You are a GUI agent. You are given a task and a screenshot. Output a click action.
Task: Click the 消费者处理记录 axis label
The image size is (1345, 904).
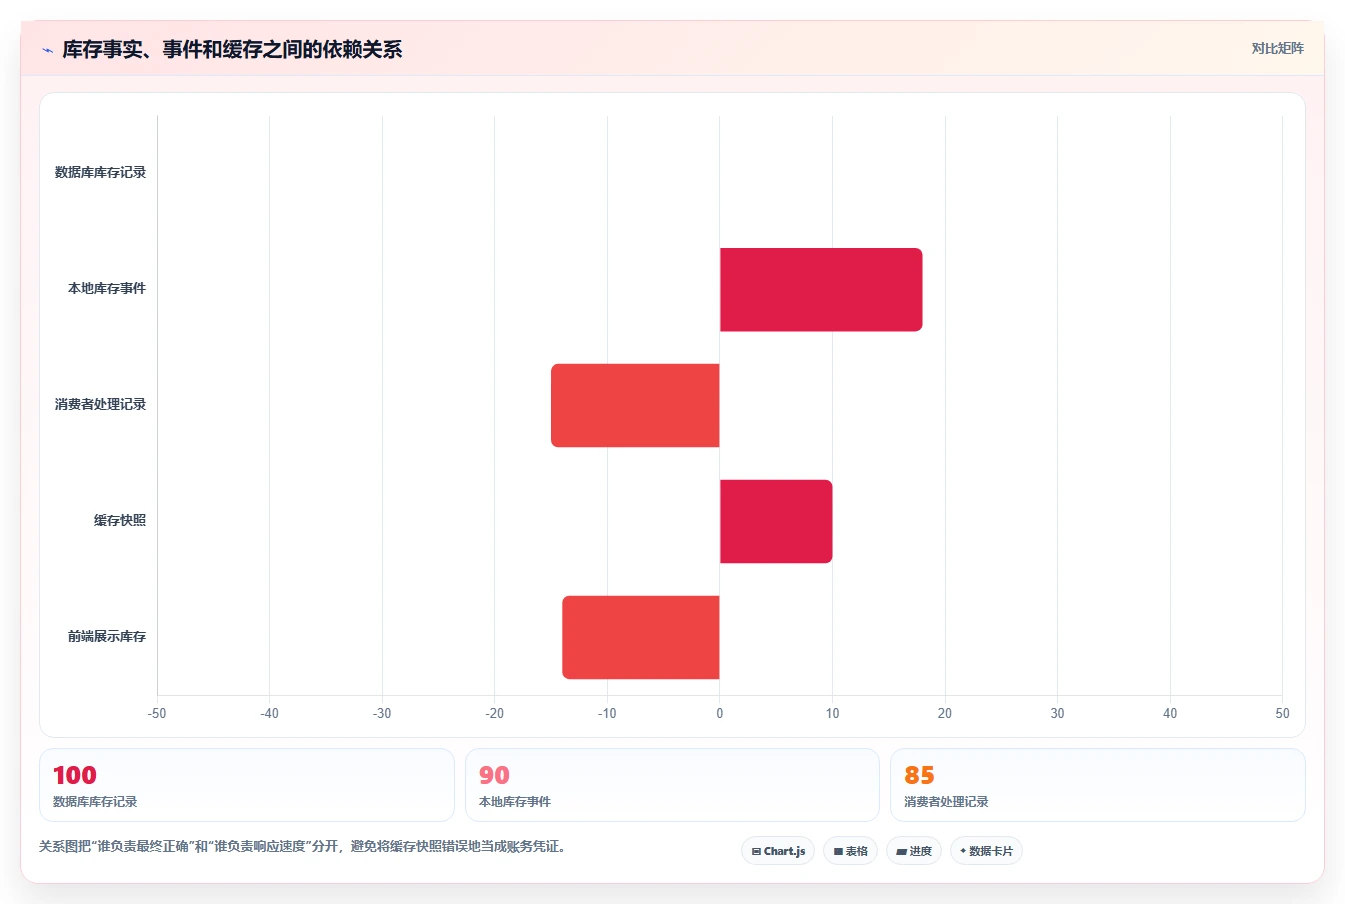[100, 404]
